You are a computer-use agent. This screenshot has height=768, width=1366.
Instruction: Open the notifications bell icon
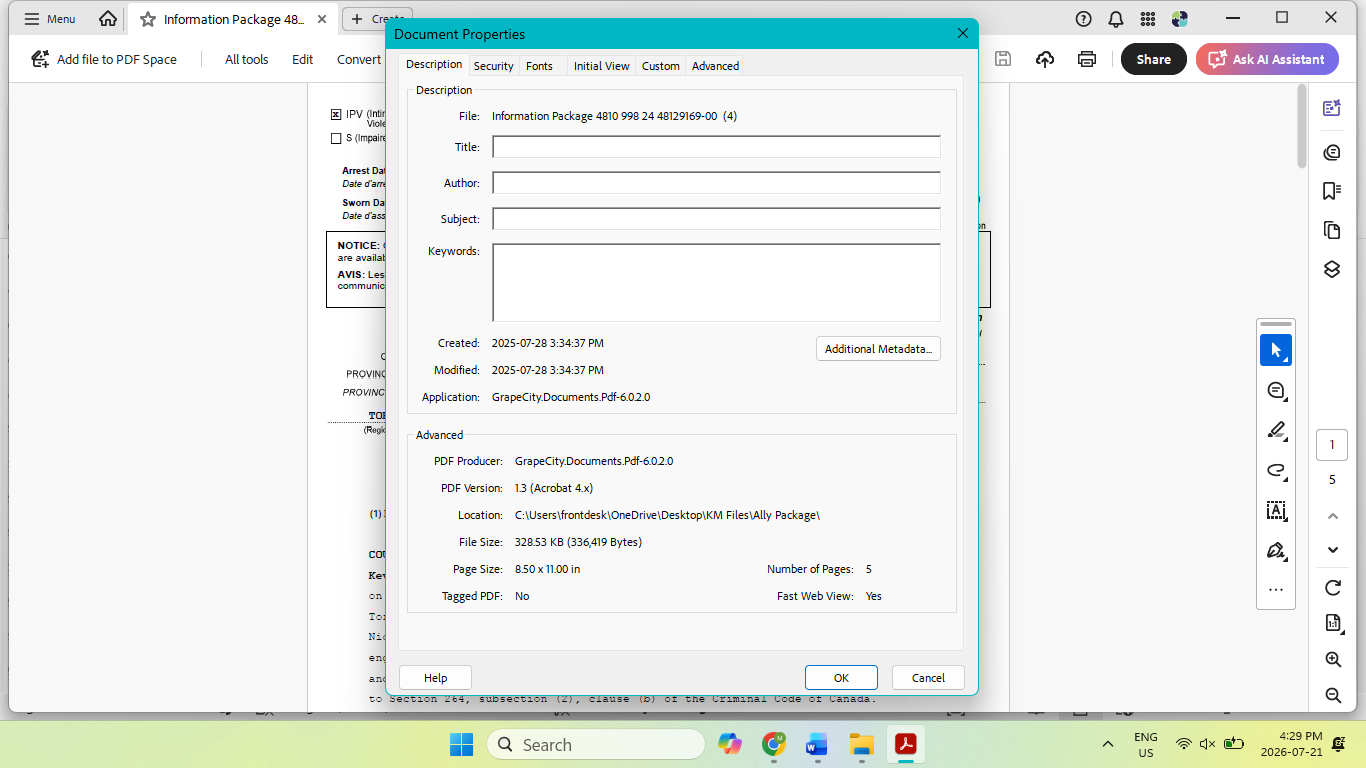tap(1116, 19)
